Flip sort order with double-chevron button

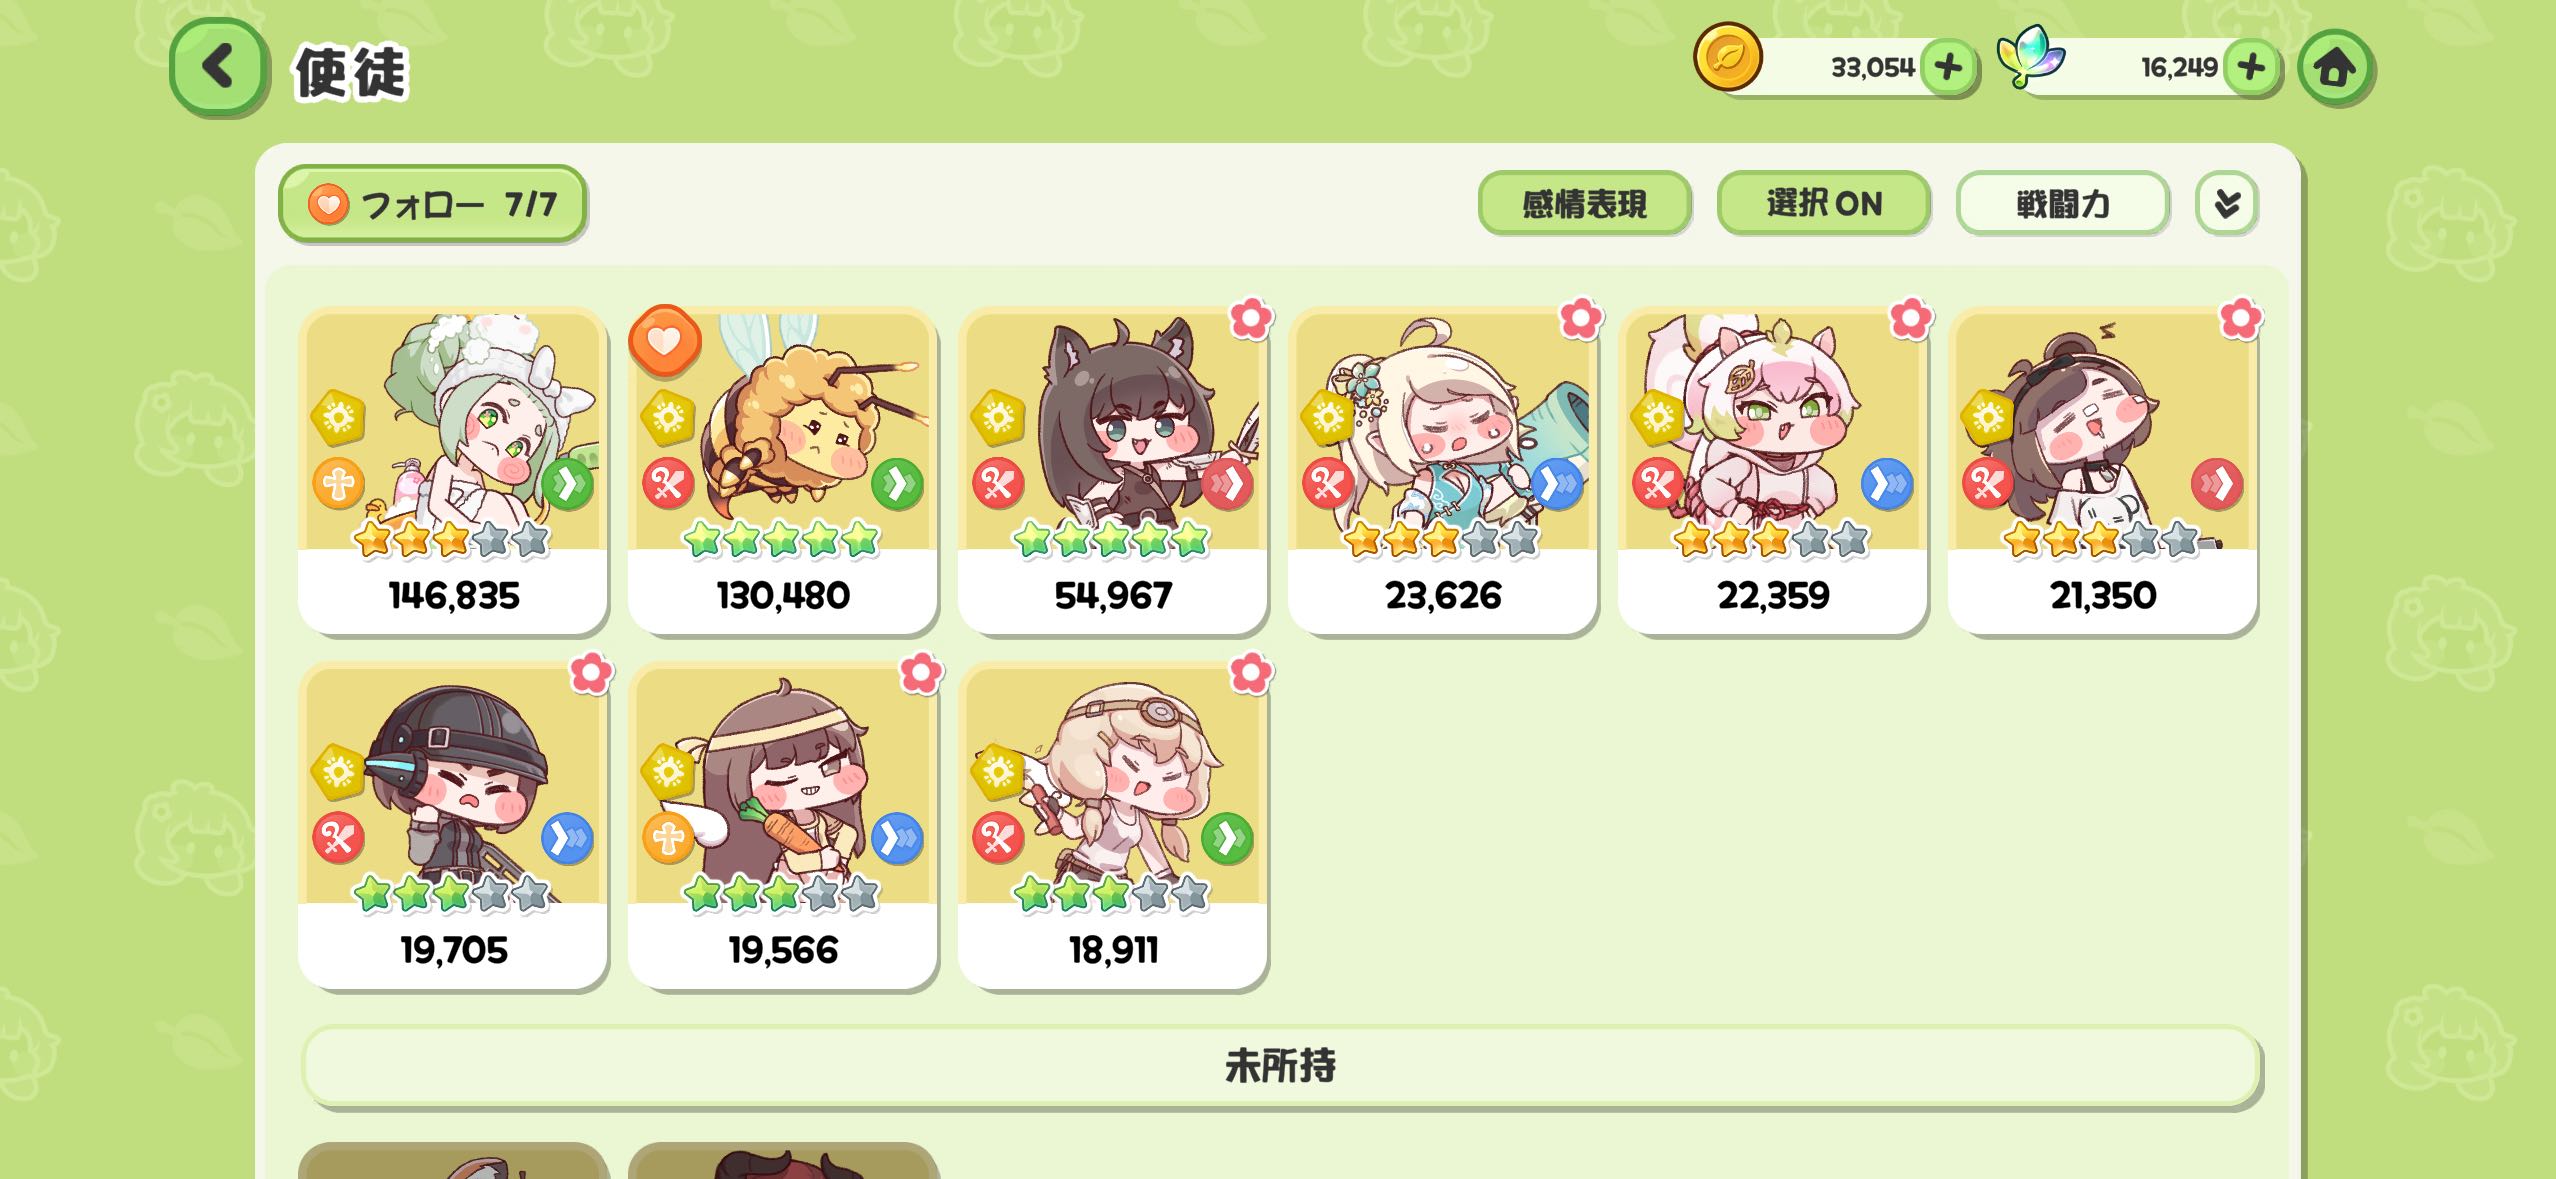(2226, 204)
